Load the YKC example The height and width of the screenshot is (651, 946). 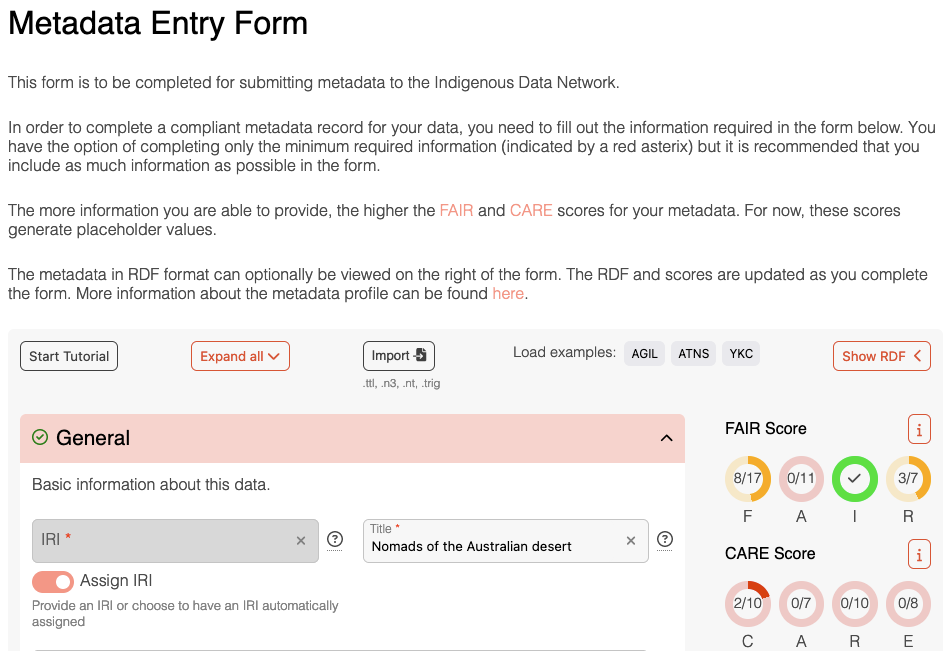tap(741, 354)
